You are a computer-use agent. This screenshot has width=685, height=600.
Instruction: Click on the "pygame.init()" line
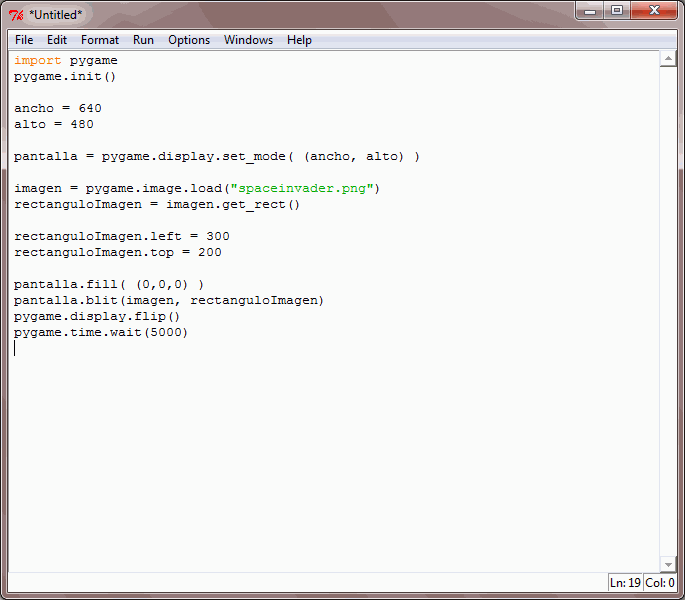click(x=65, y=76)
